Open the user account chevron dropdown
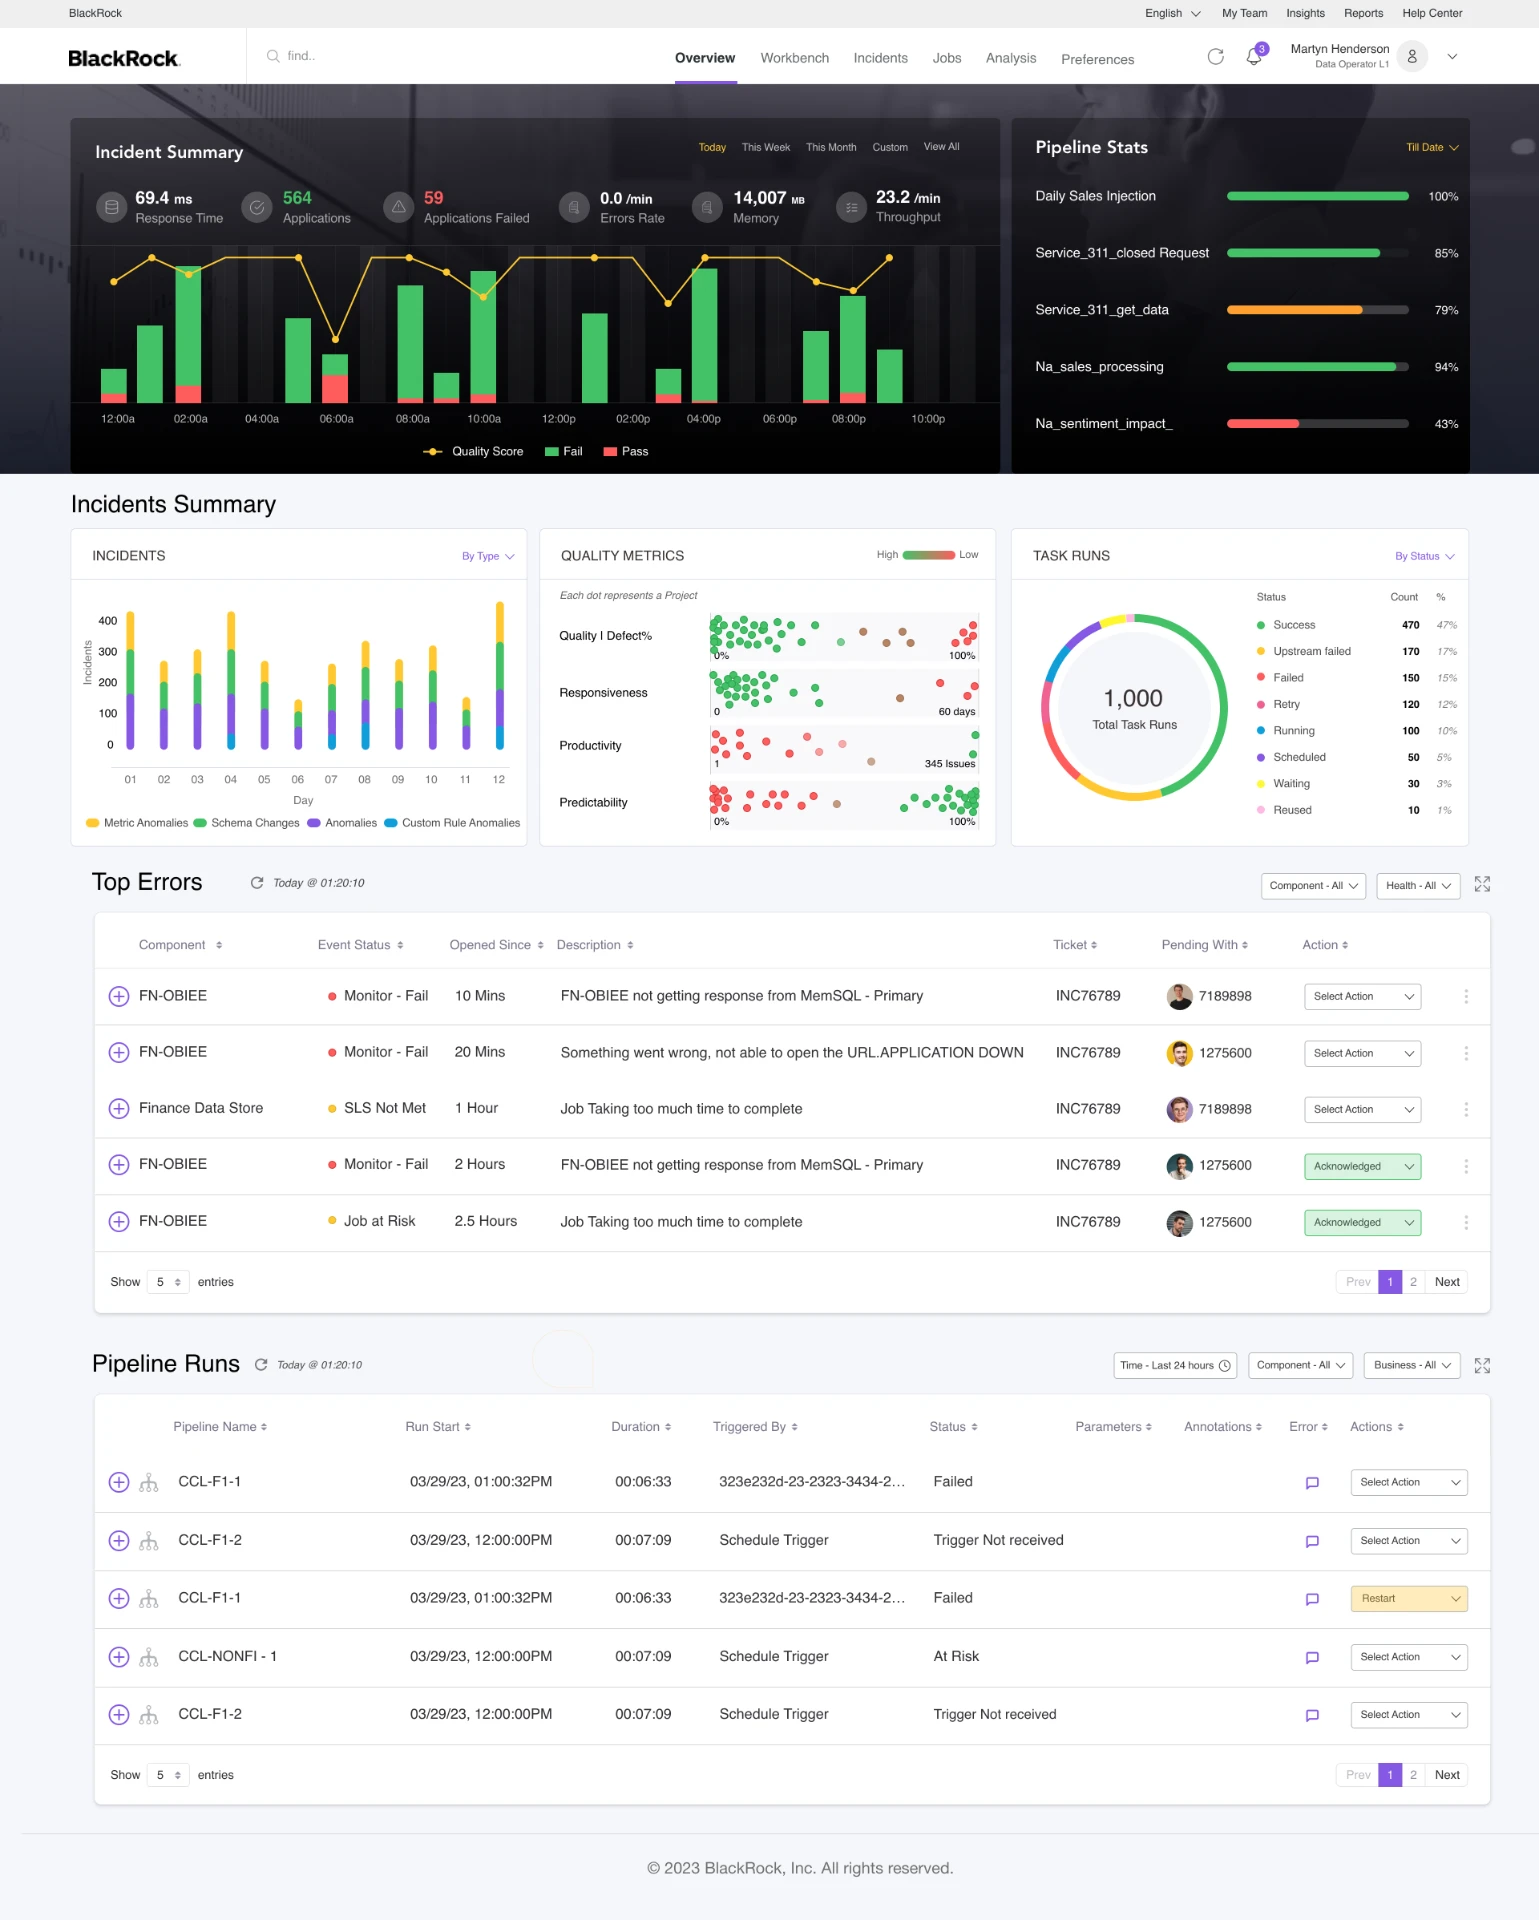The image size is (1539, 1920). click(x=1452, y=57)
